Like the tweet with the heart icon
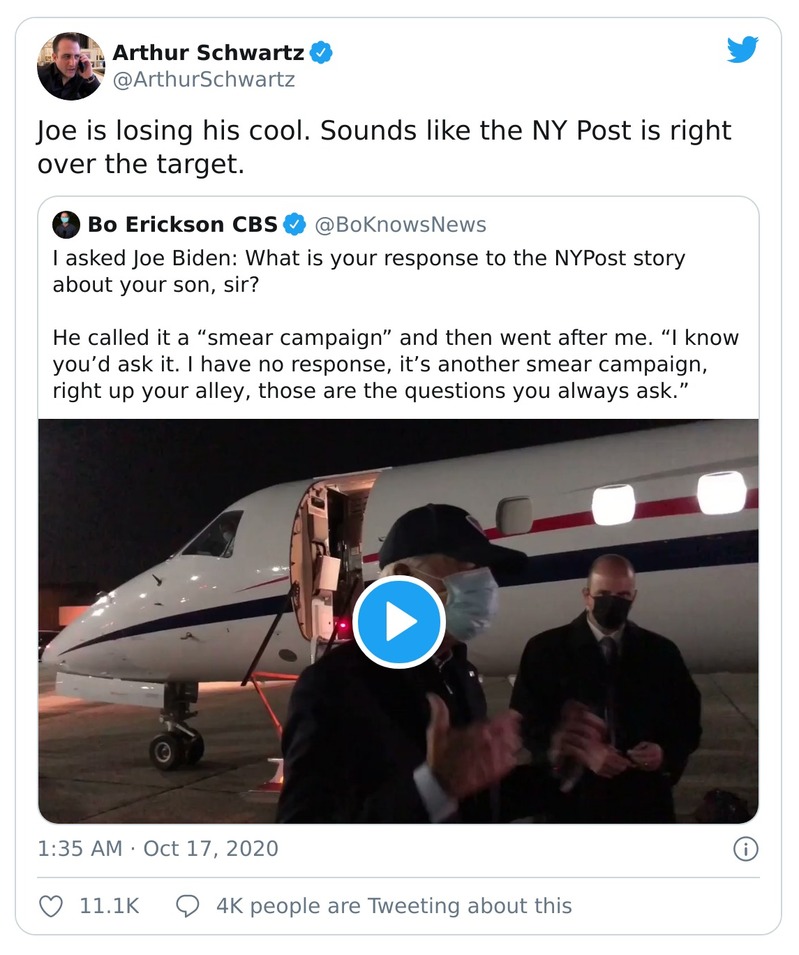799x955 pixels. pos(50,906)
